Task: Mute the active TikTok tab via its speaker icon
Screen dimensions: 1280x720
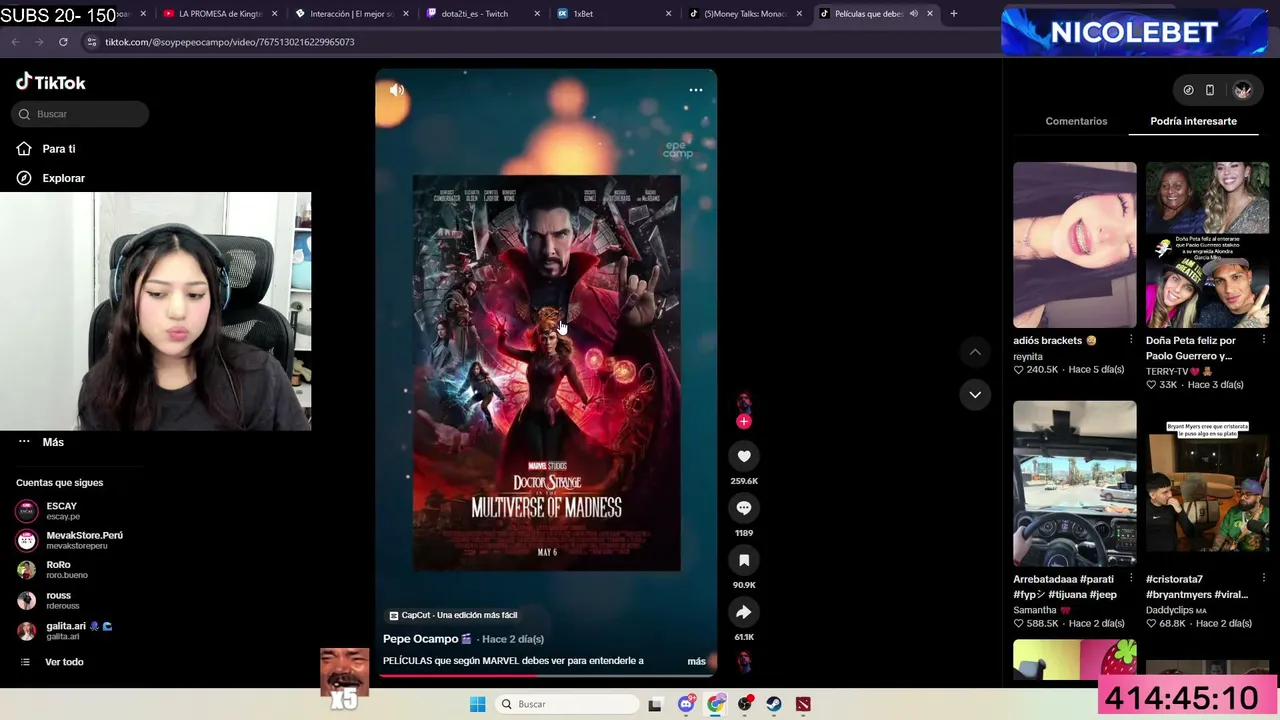Action: point(913,14)
